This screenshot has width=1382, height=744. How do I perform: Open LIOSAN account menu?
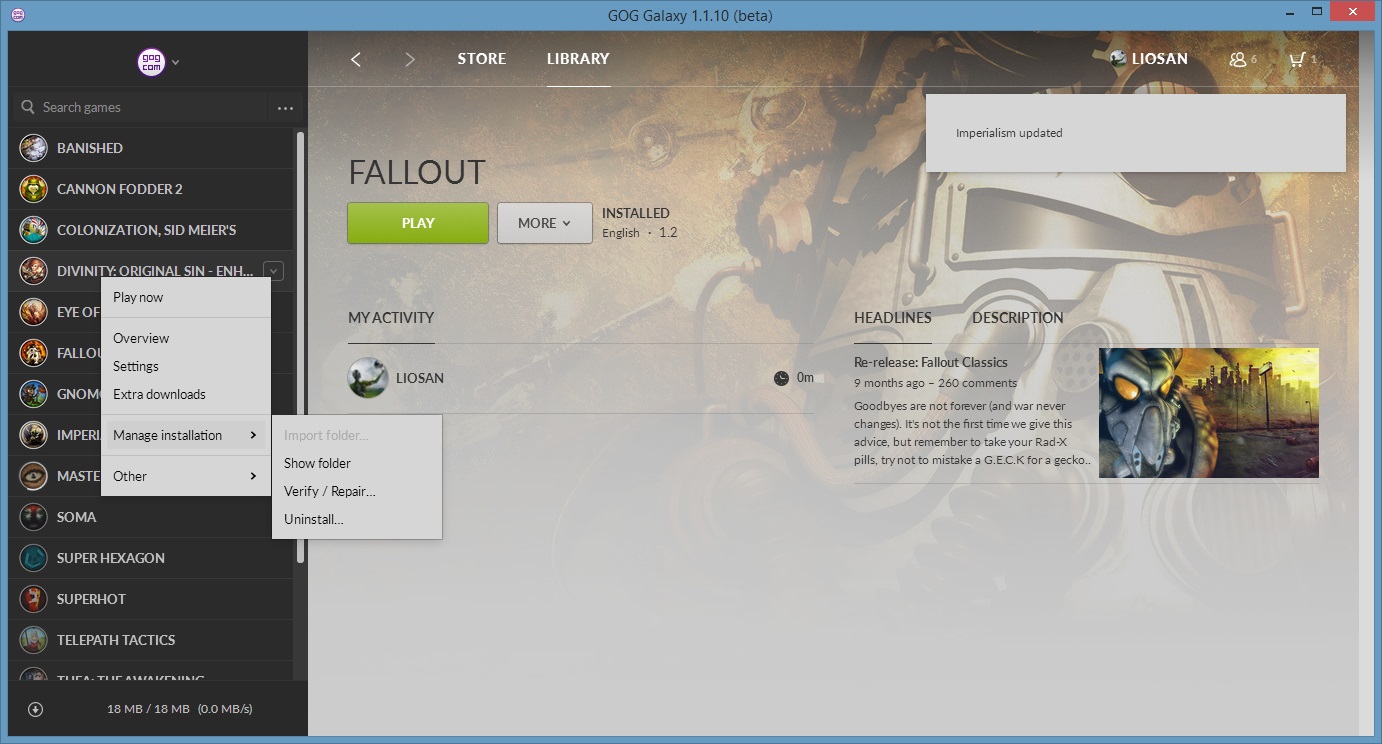[x=1159, y=59]
